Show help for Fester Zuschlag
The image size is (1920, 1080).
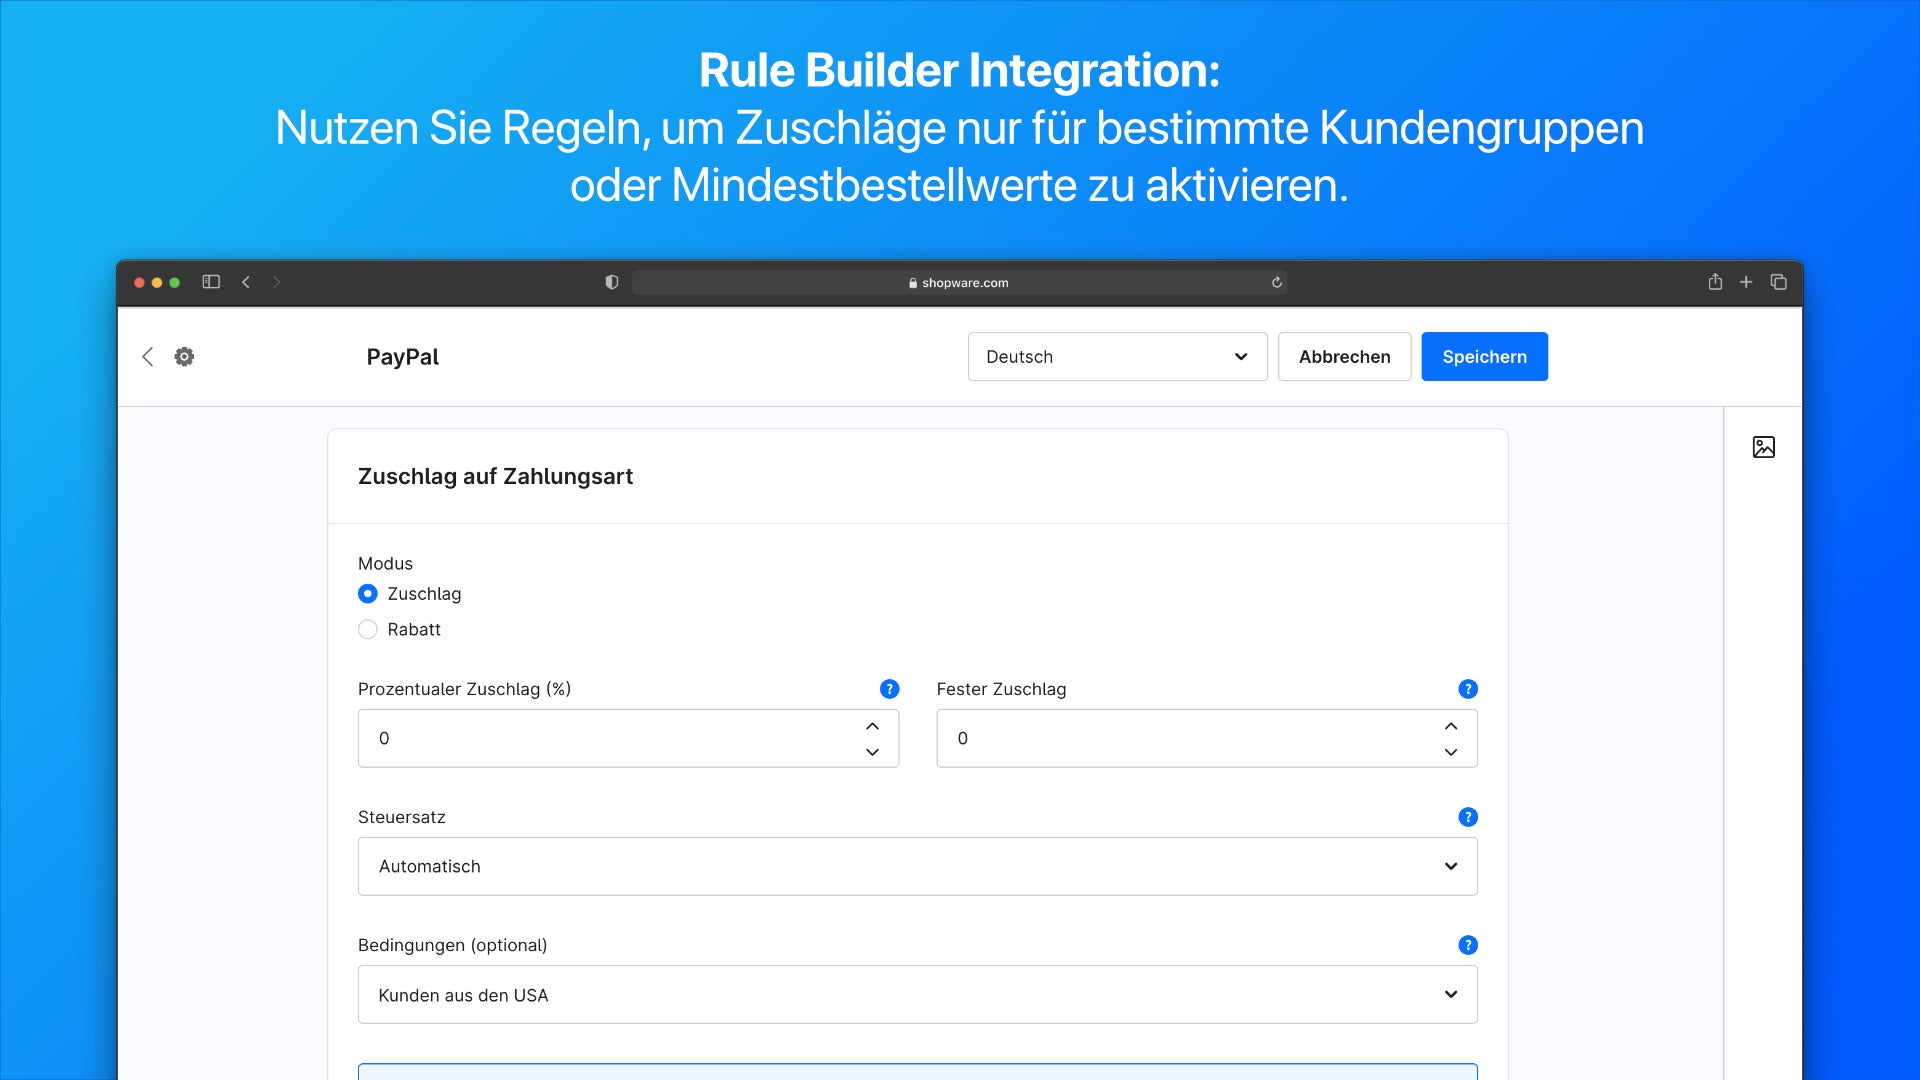pyautogui.click(x=1468, y=689)
